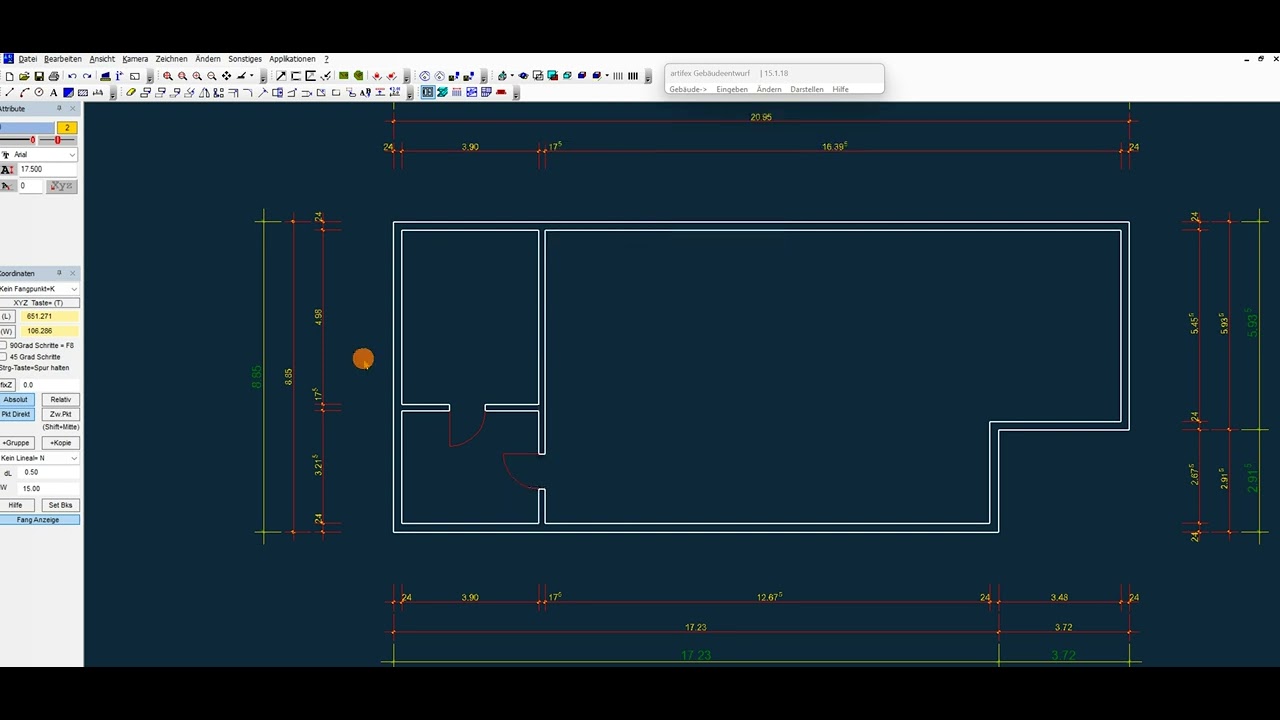Click the green rectangle icon in toolbar
This screenshot has height=720, width=1280.
click(343, 76)
